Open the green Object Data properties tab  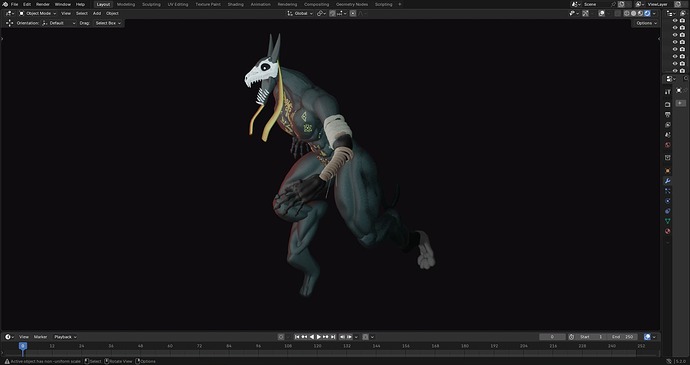(668, 221)
